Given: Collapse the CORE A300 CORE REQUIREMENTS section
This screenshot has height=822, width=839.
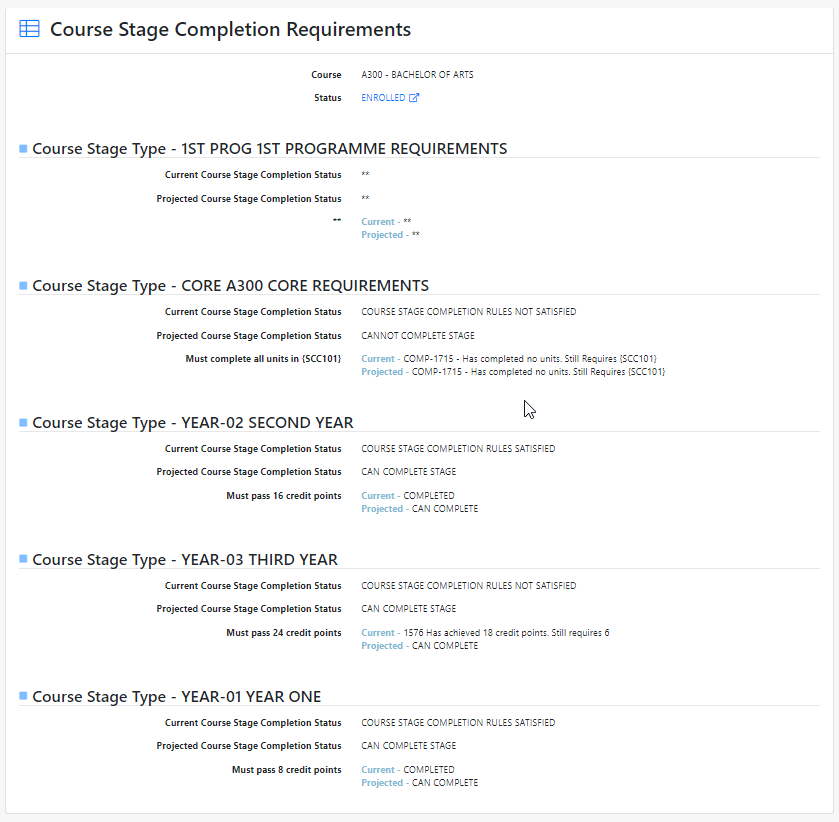Looking at the screenshot, I should [22, 285].
